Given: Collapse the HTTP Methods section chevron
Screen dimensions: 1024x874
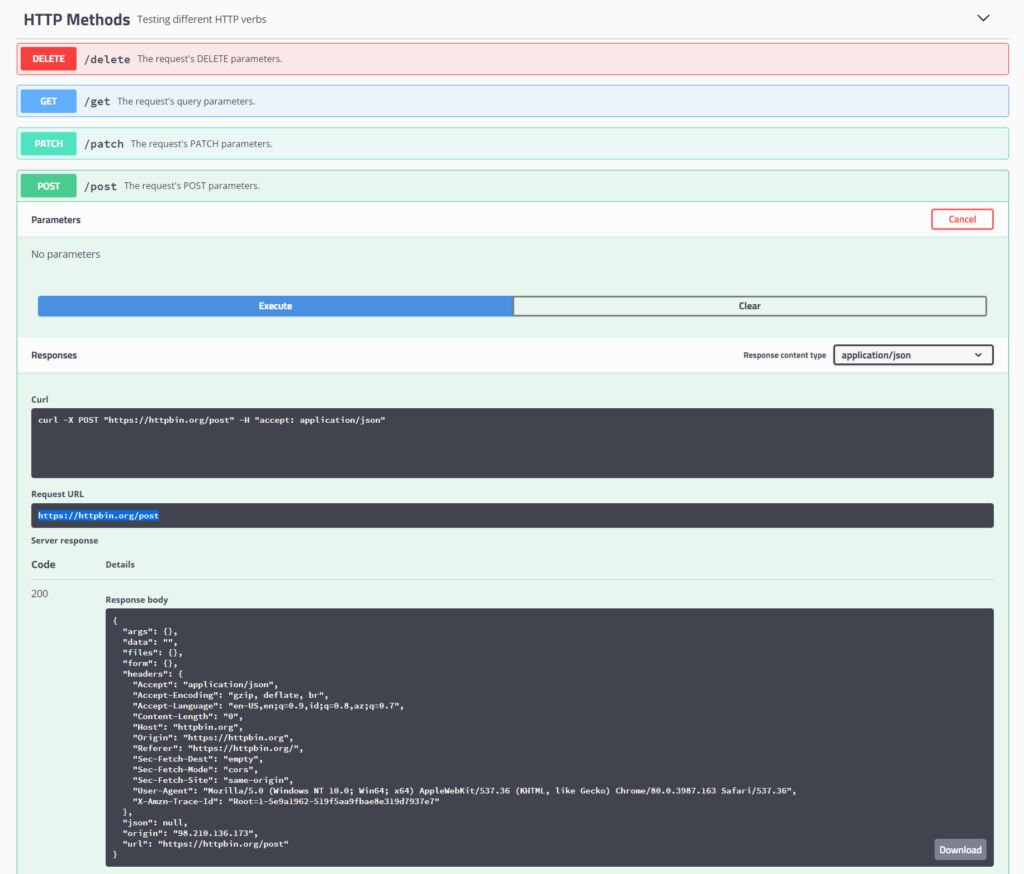Looking at the screenshot, I should point(983,18).
